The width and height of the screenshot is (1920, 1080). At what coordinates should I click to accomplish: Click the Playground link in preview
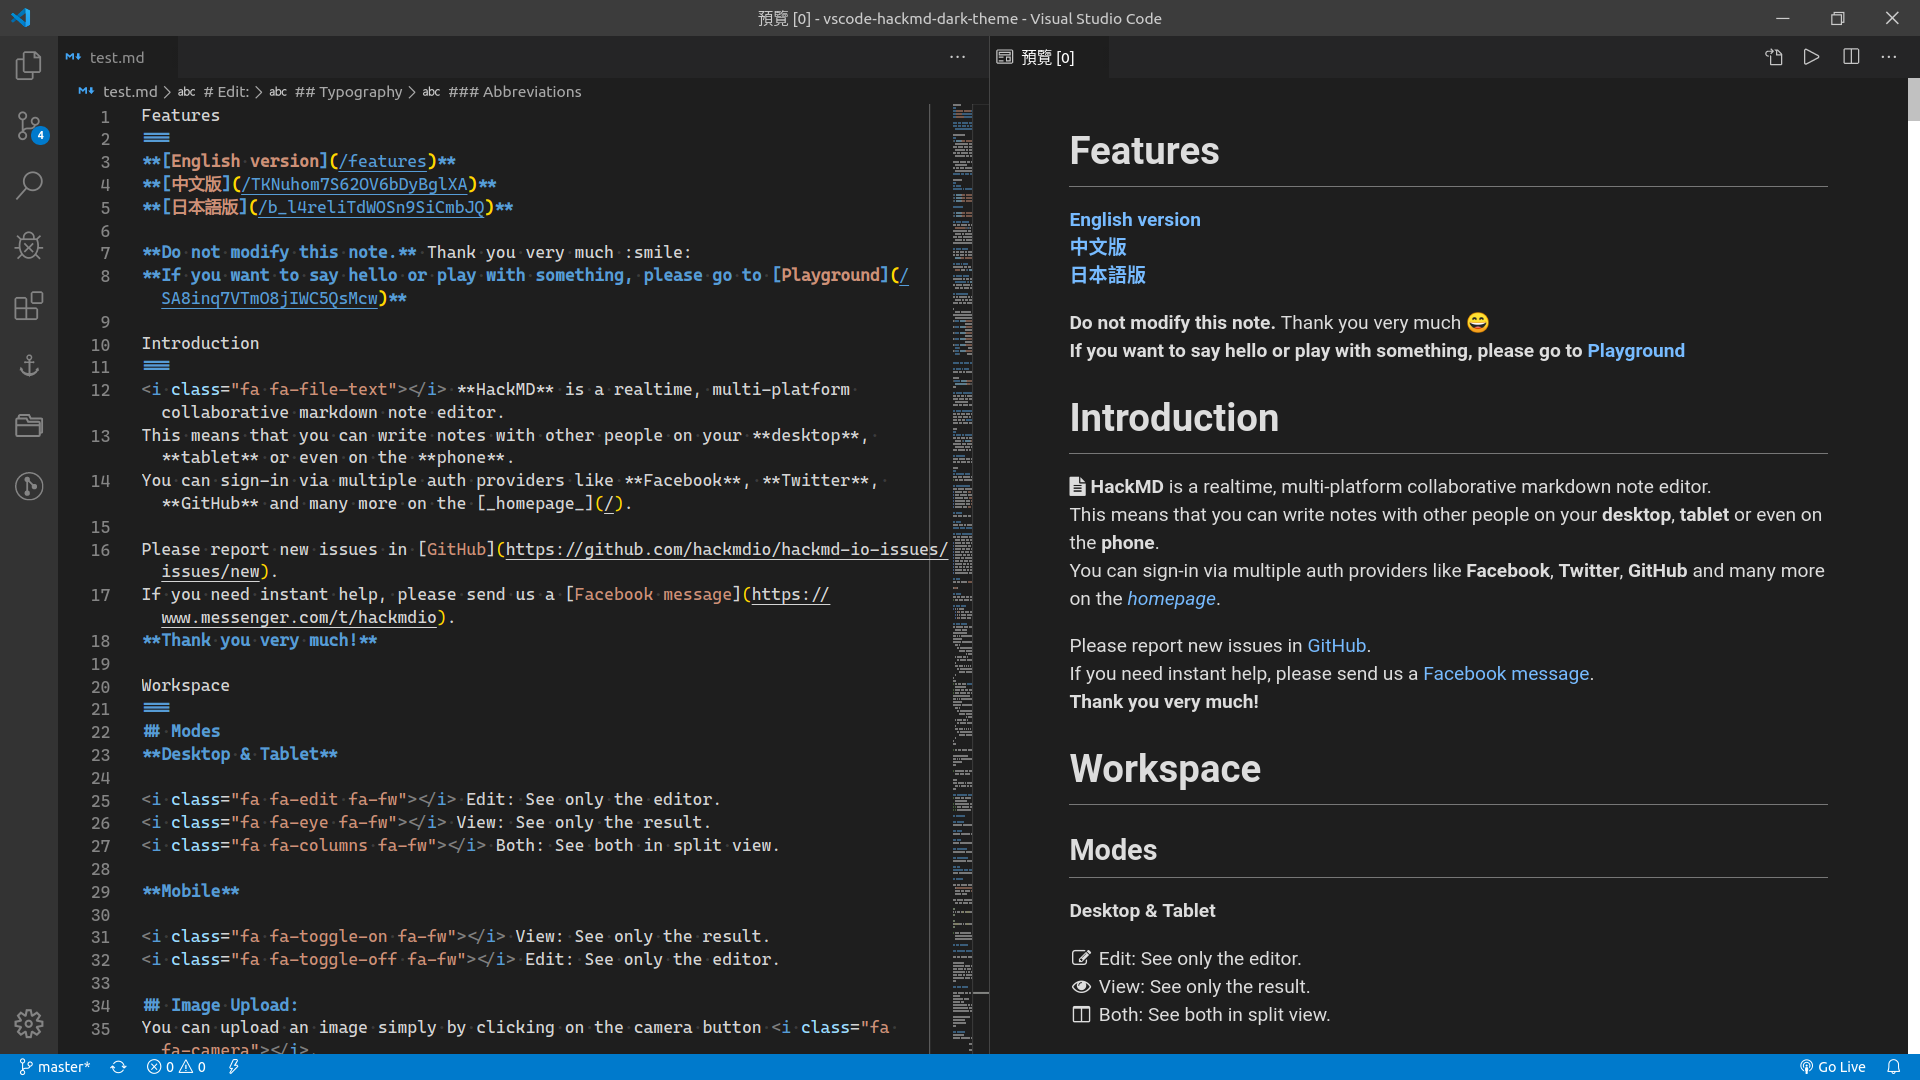1635,351
